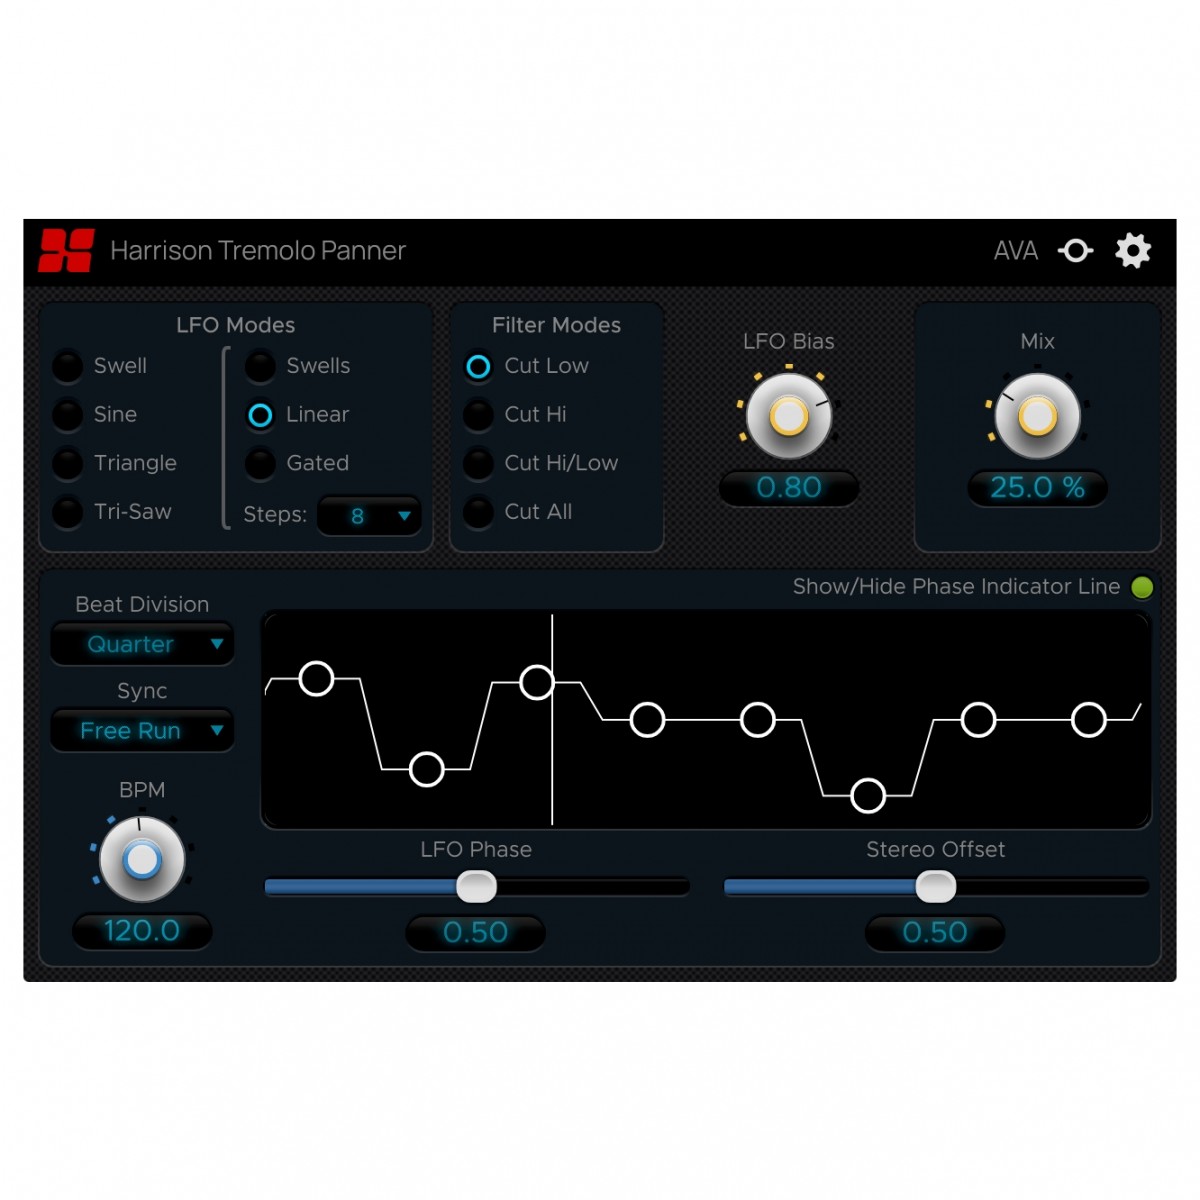Click the BPM knob
Viewport: 1200px width, 1200px height.
point(142,860)
